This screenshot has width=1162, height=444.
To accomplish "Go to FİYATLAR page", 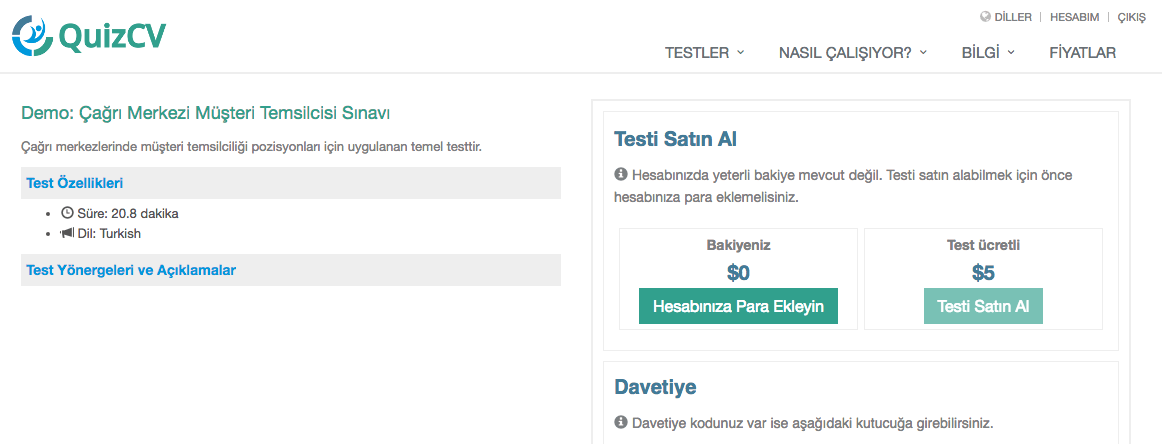I will pos(1083,53).
